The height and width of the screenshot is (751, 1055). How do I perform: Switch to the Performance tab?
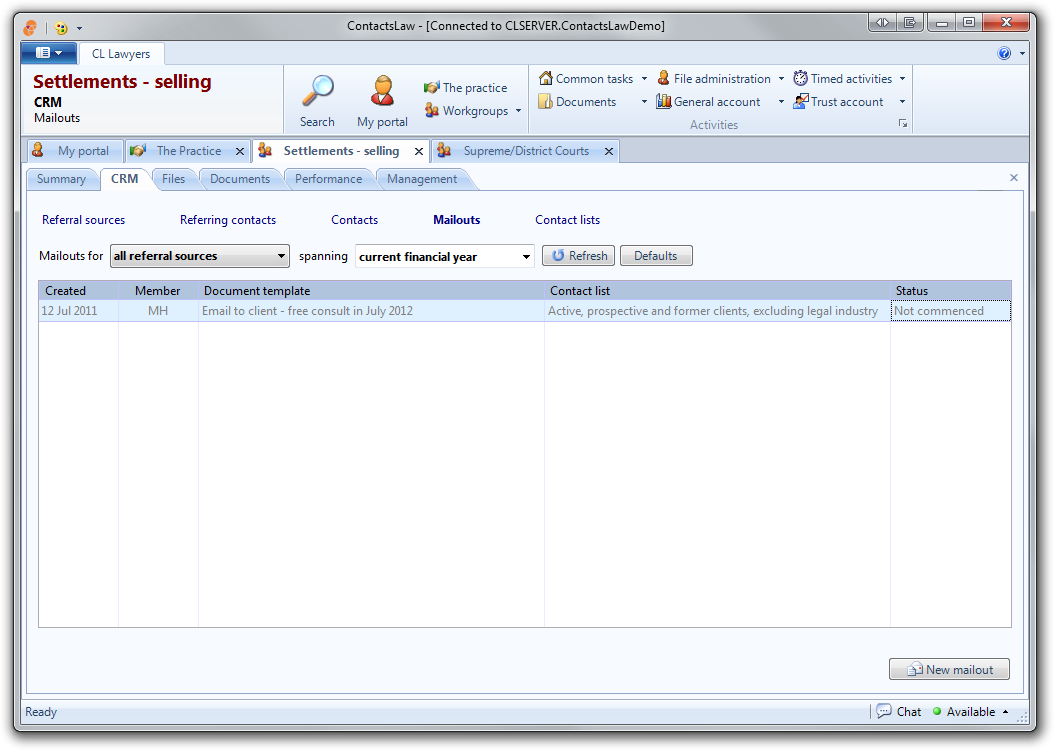tap(328, 179)
